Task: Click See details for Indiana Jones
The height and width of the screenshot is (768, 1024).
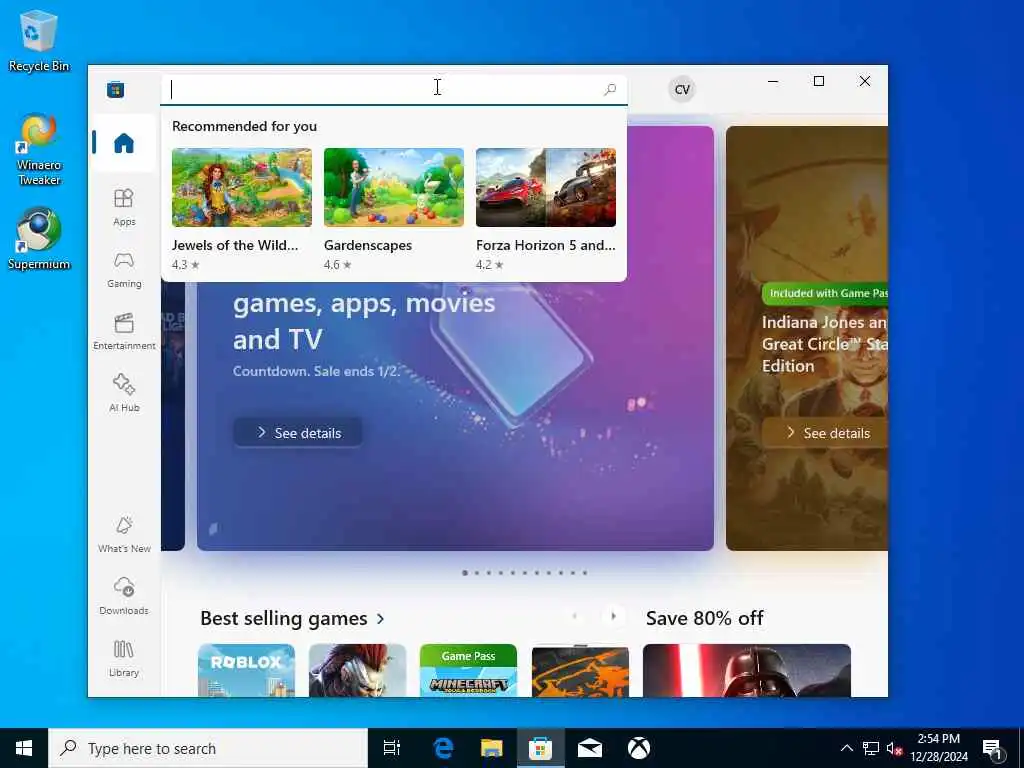Action: point(825,432)
